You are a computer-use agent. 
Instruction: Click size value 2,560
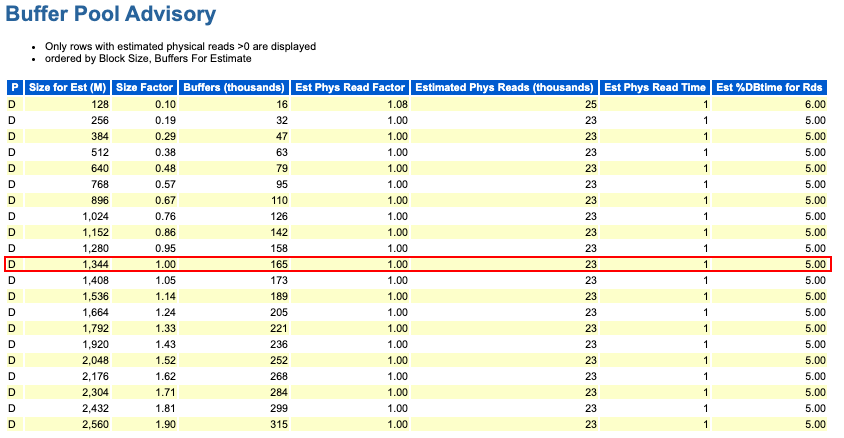coord(95,424)
